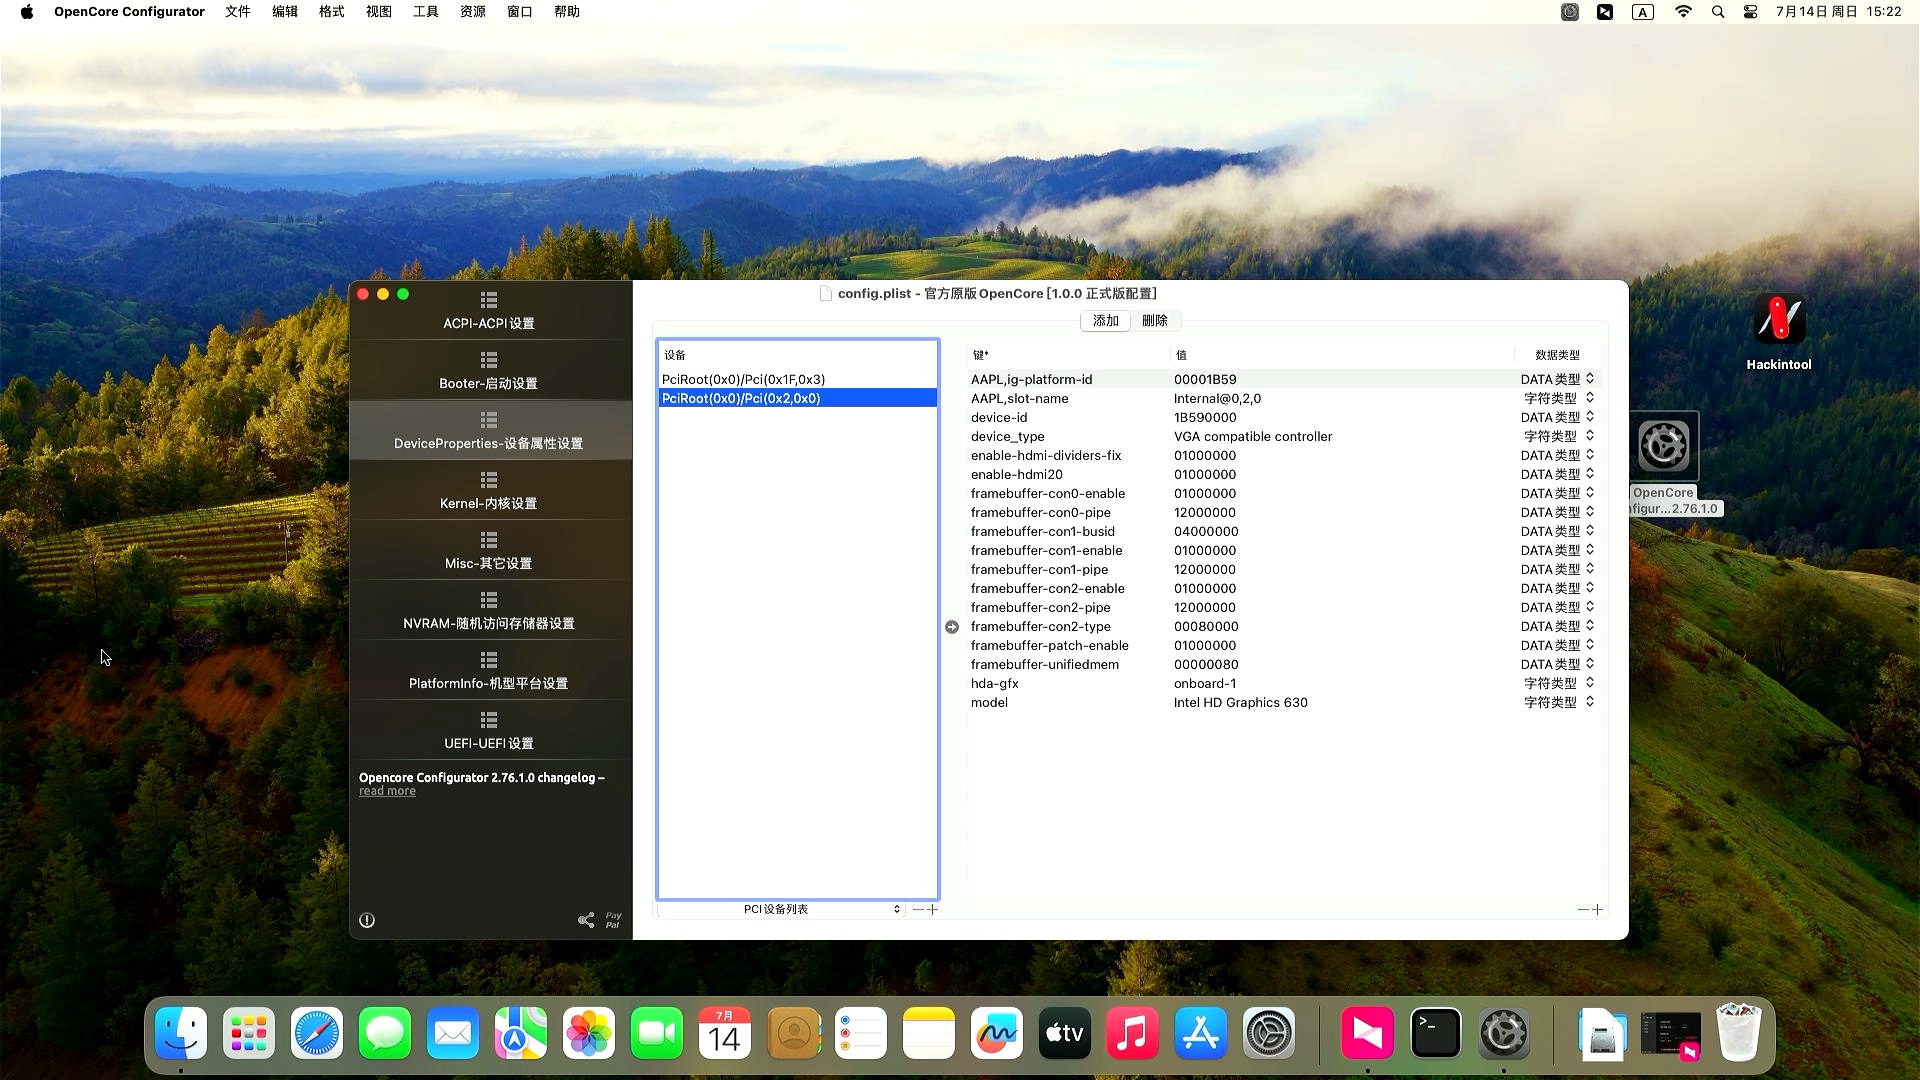1920x1080 pixels.
Task: Select enable-hdmi-dividers-fix key
Action: click(x=1046, y=456)
